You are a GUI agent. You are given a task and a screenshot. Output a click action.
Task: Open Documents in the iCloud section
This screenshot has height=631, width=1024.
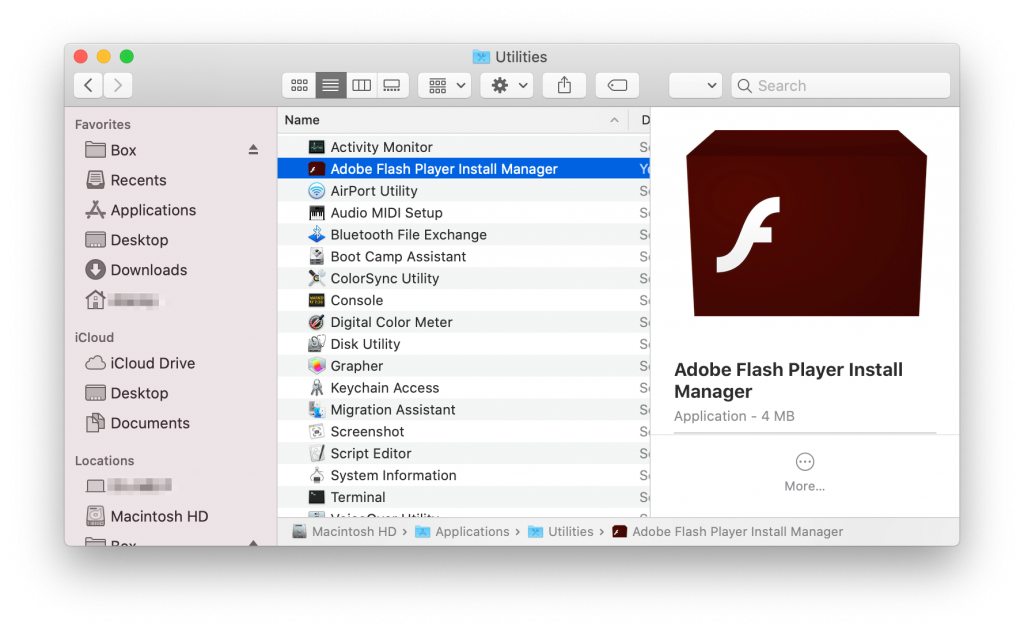pos(138,423)
